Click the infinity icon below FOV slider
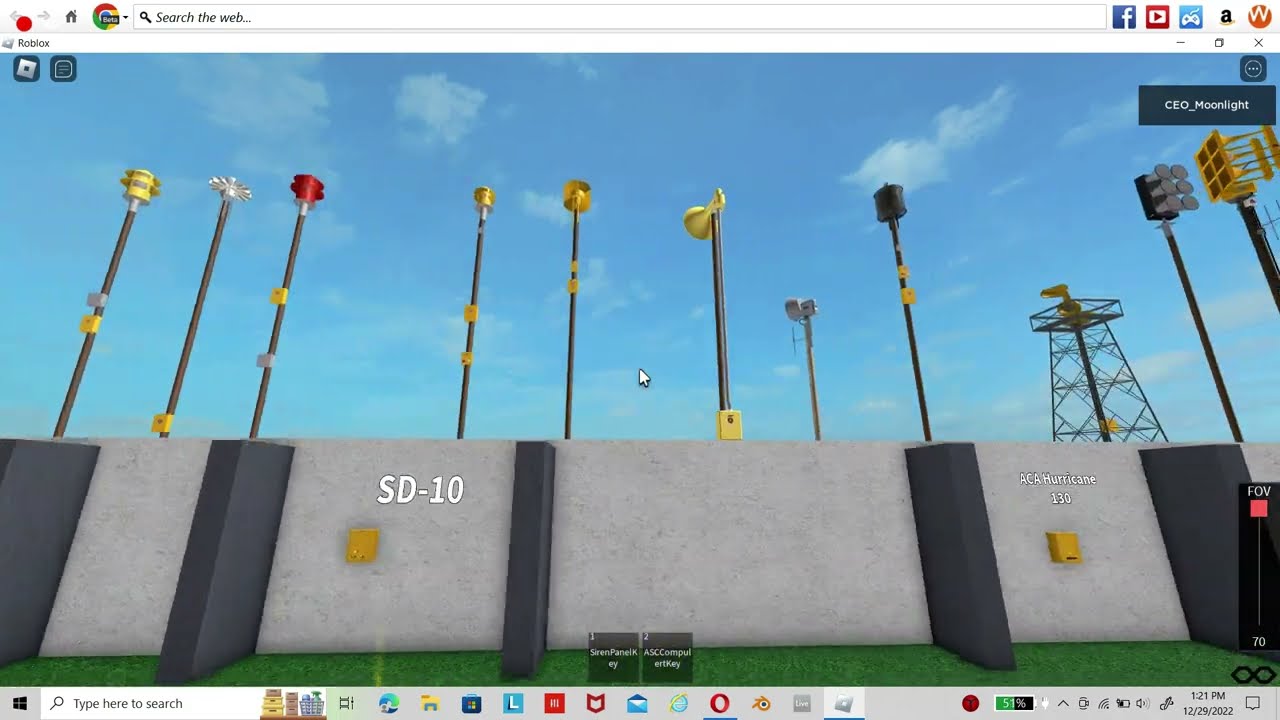The width and height of the screenshot is (1280, 720). (x=1253, y=675)
